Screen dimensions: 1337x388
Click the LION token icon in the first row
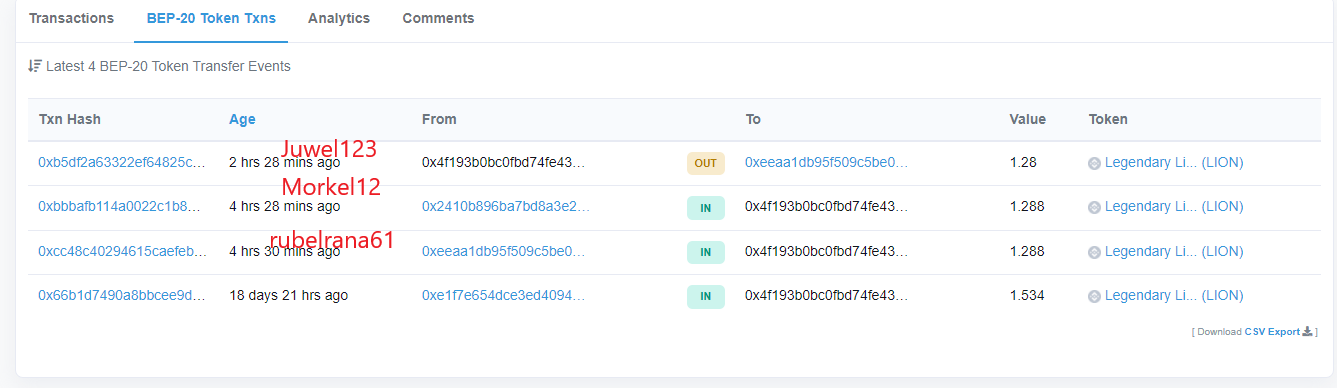click(1094, 163)
